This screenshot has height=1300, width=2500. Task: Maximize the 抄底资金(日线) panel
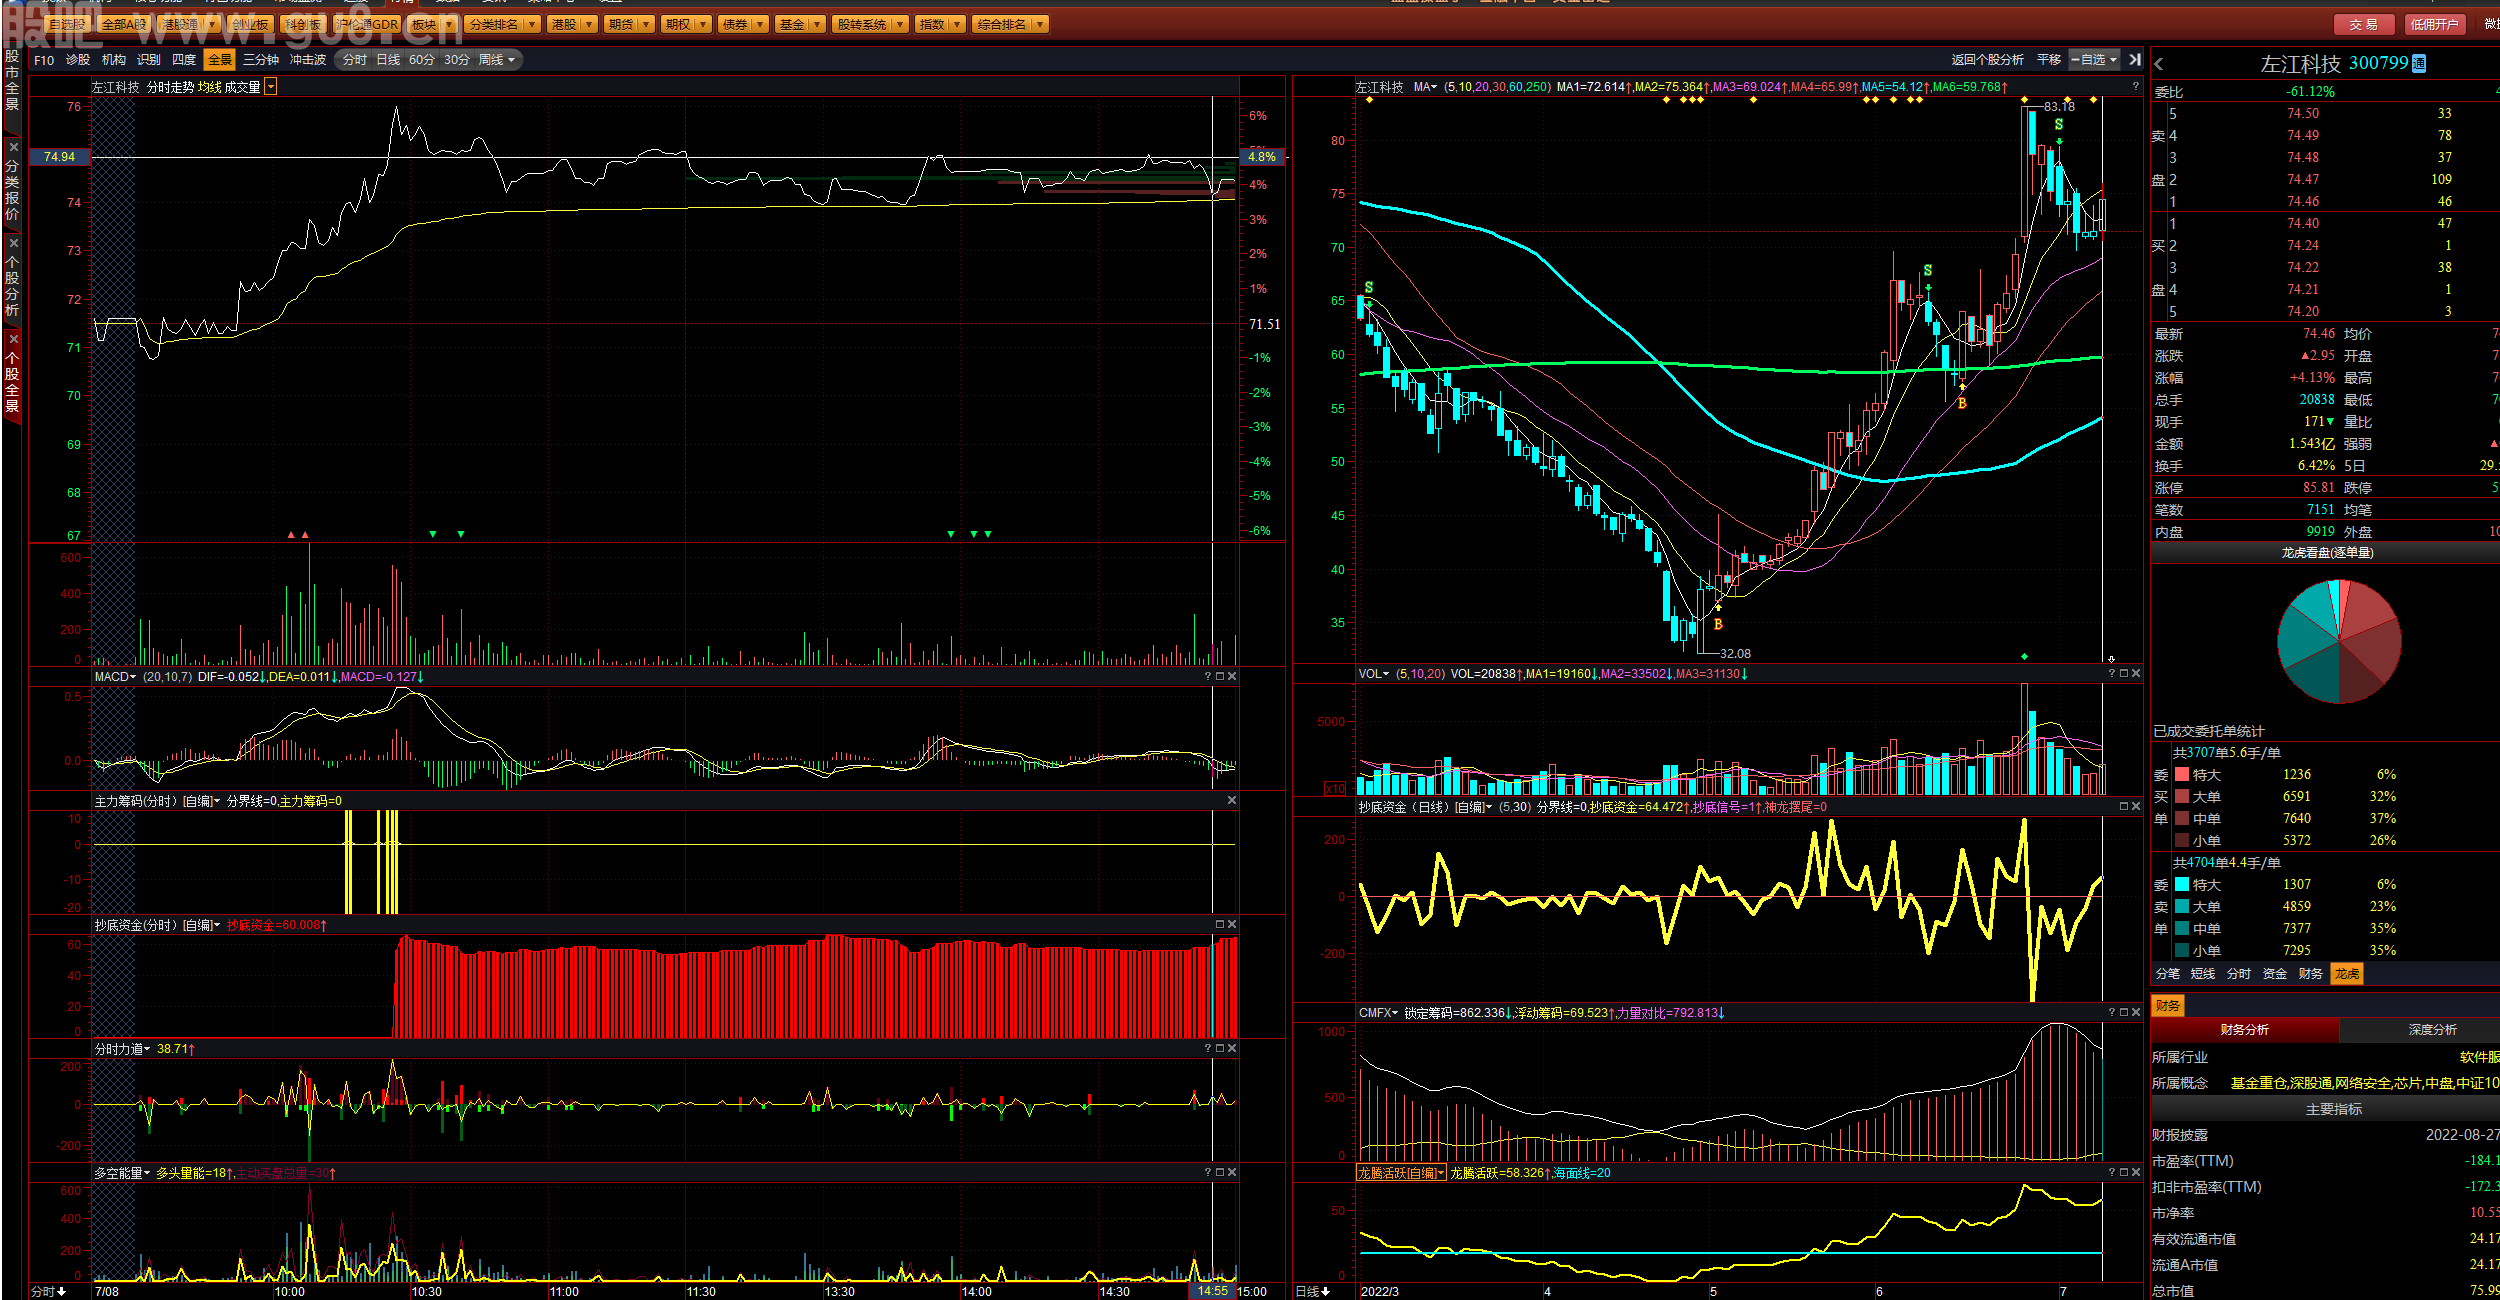(x=2124, y=807)
